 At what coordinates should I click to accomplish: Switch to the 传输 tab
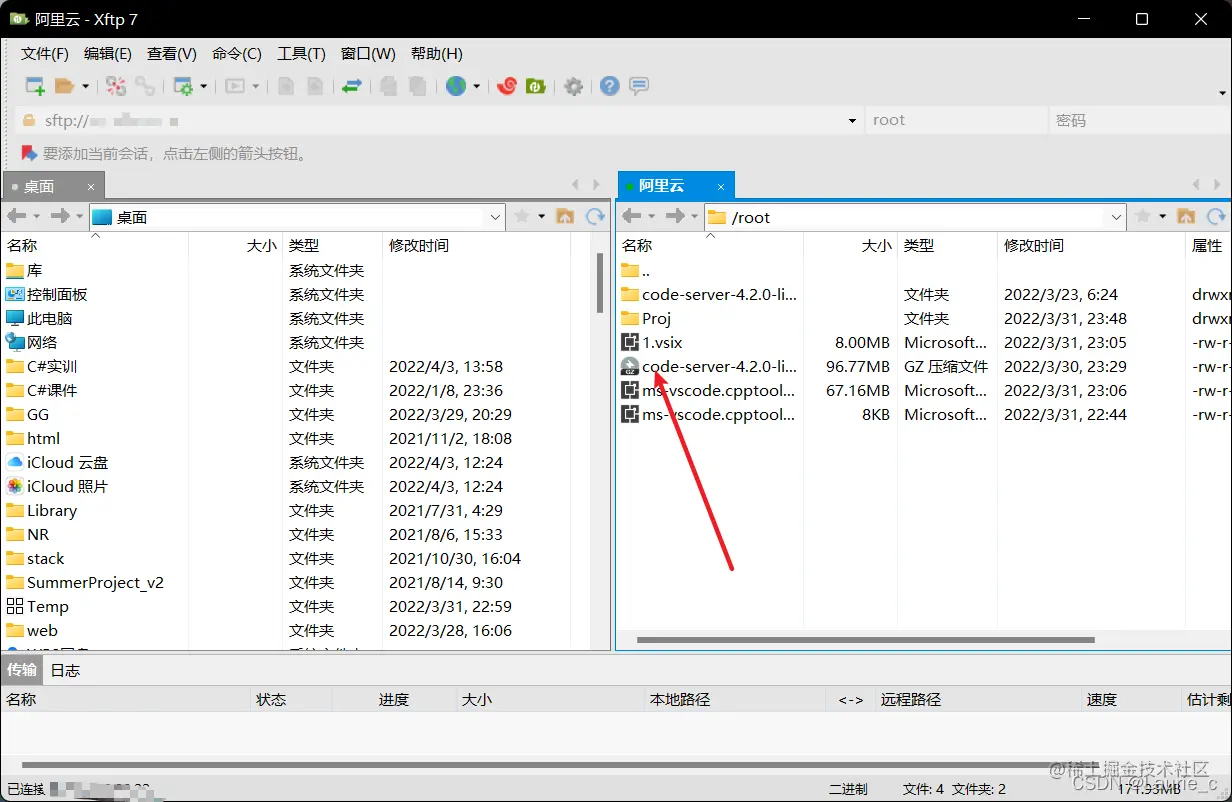pos(22,670)
